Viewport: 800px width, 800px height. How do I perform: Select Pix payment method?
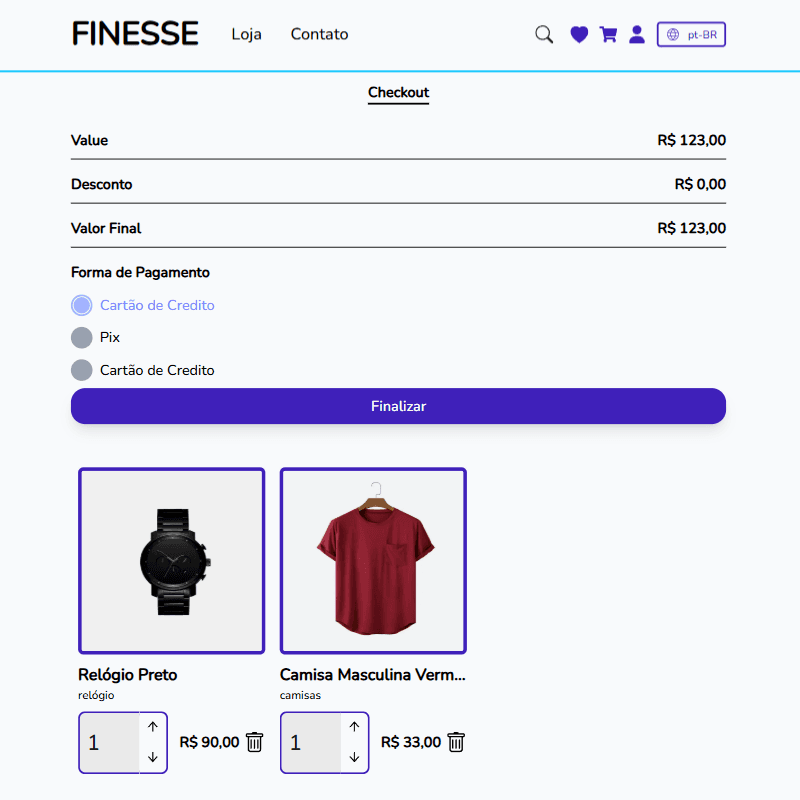[x=82, y=338]
